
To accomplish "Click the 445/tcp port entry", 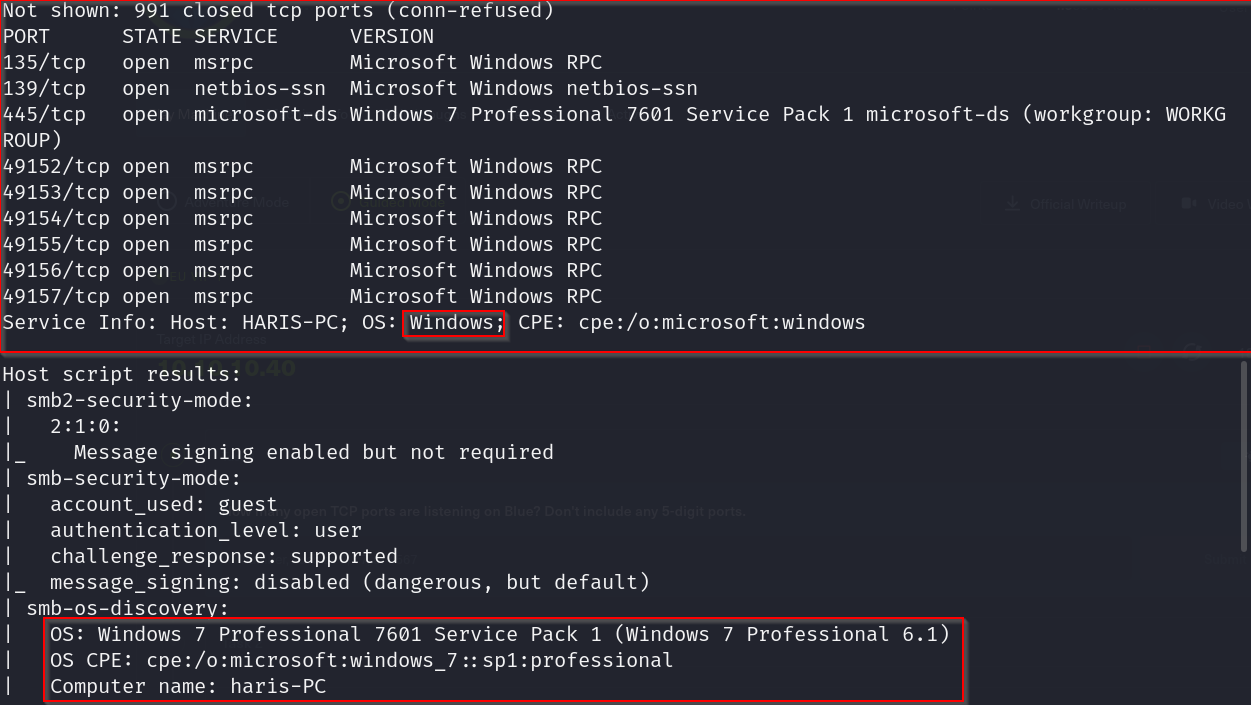I will (x=45, y=115).
